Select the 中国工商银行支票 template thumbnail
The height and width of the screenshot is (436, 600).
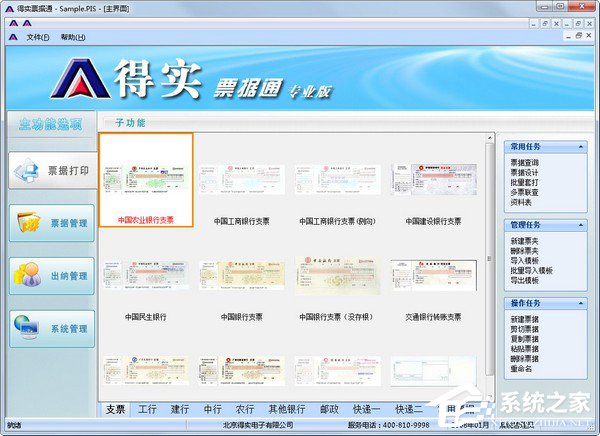pyautogui.click(x=242, y=180)
